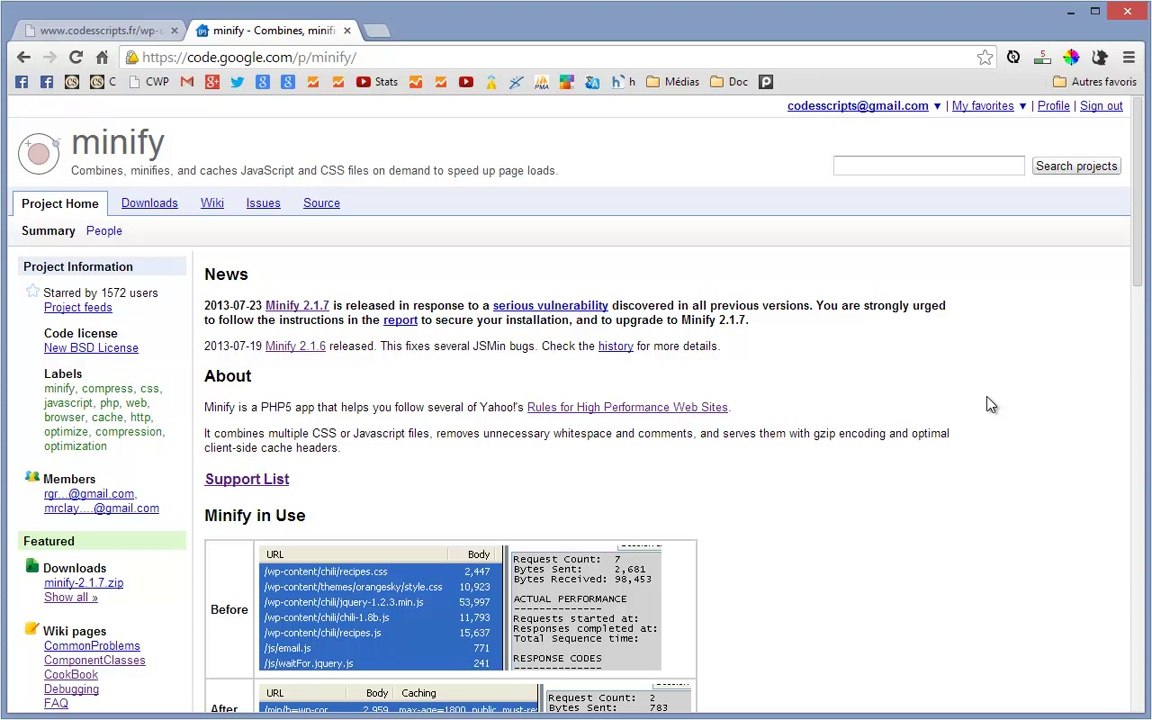The width and height of the screenshot is (1152, 720).
Task: Open the Chrome hamburger menu
Action: (1129, 57)
